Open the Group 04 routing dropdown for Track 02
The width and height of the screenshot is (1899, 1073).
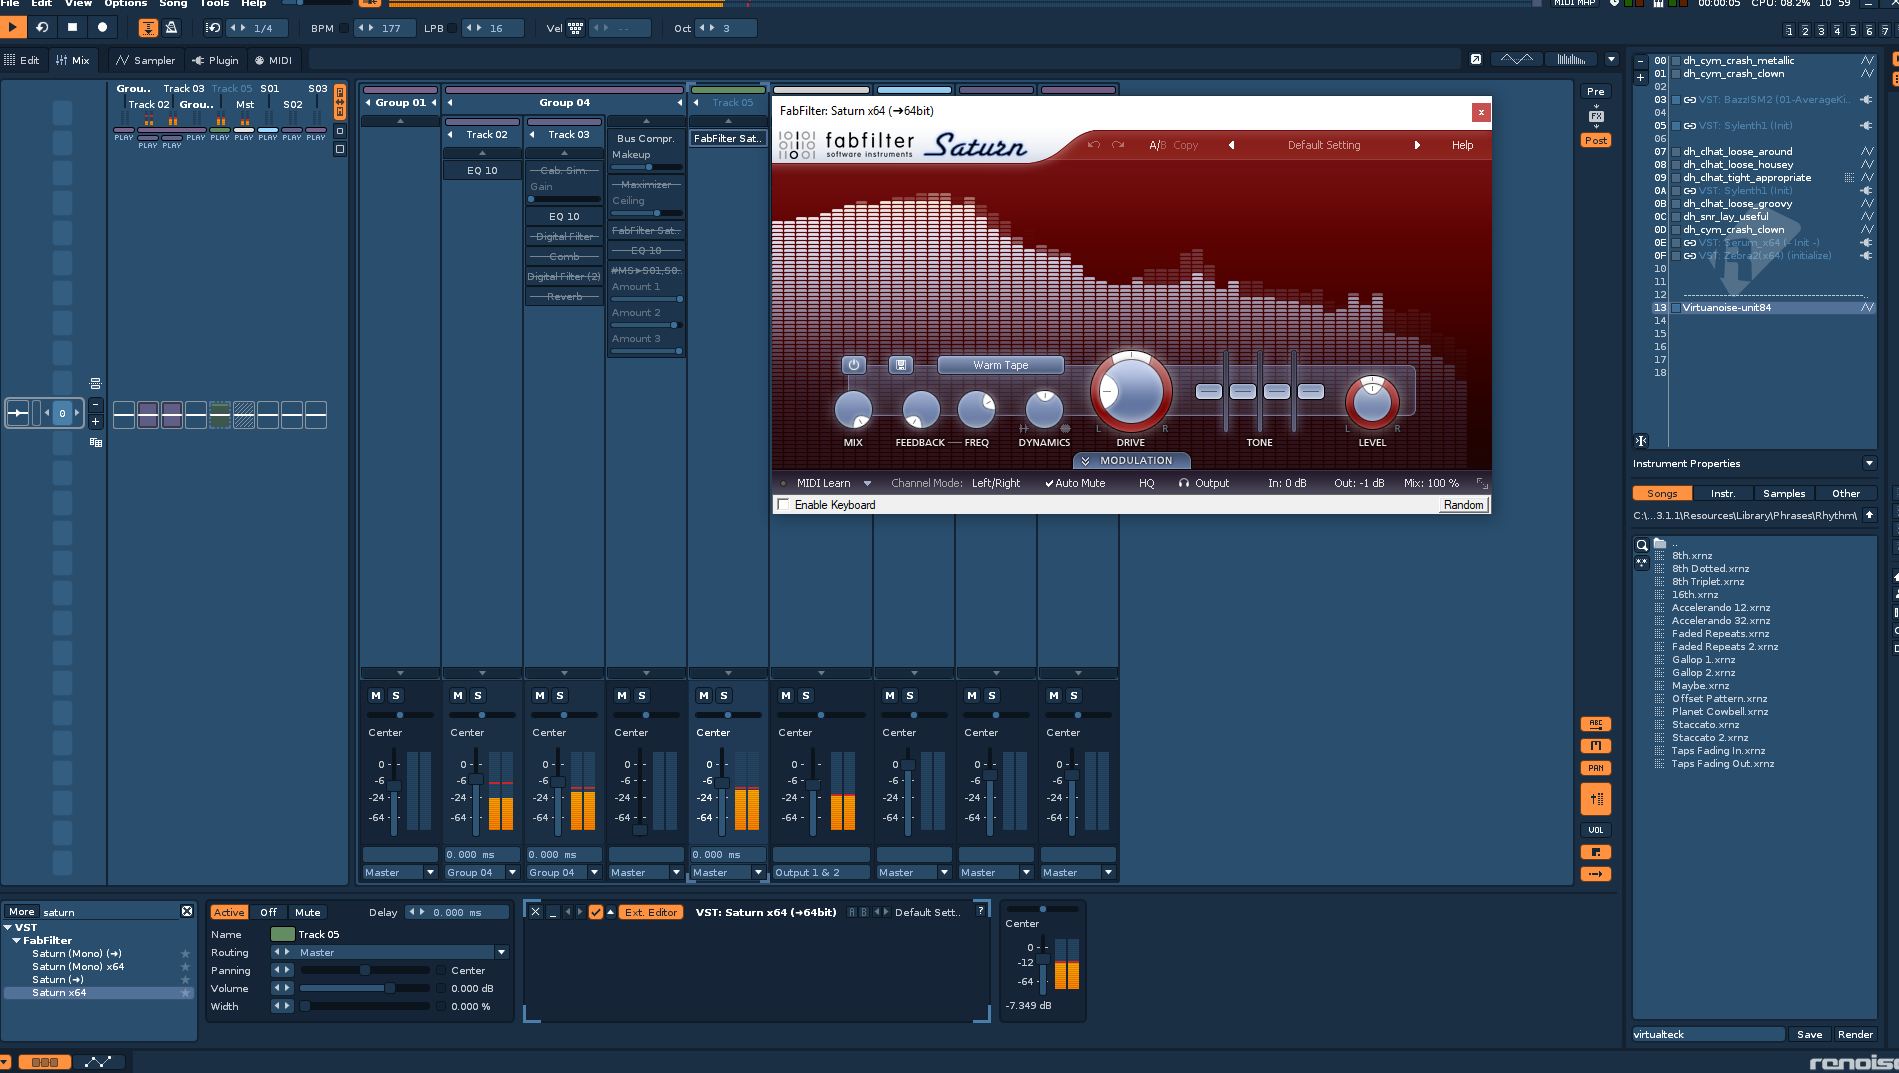512,872
